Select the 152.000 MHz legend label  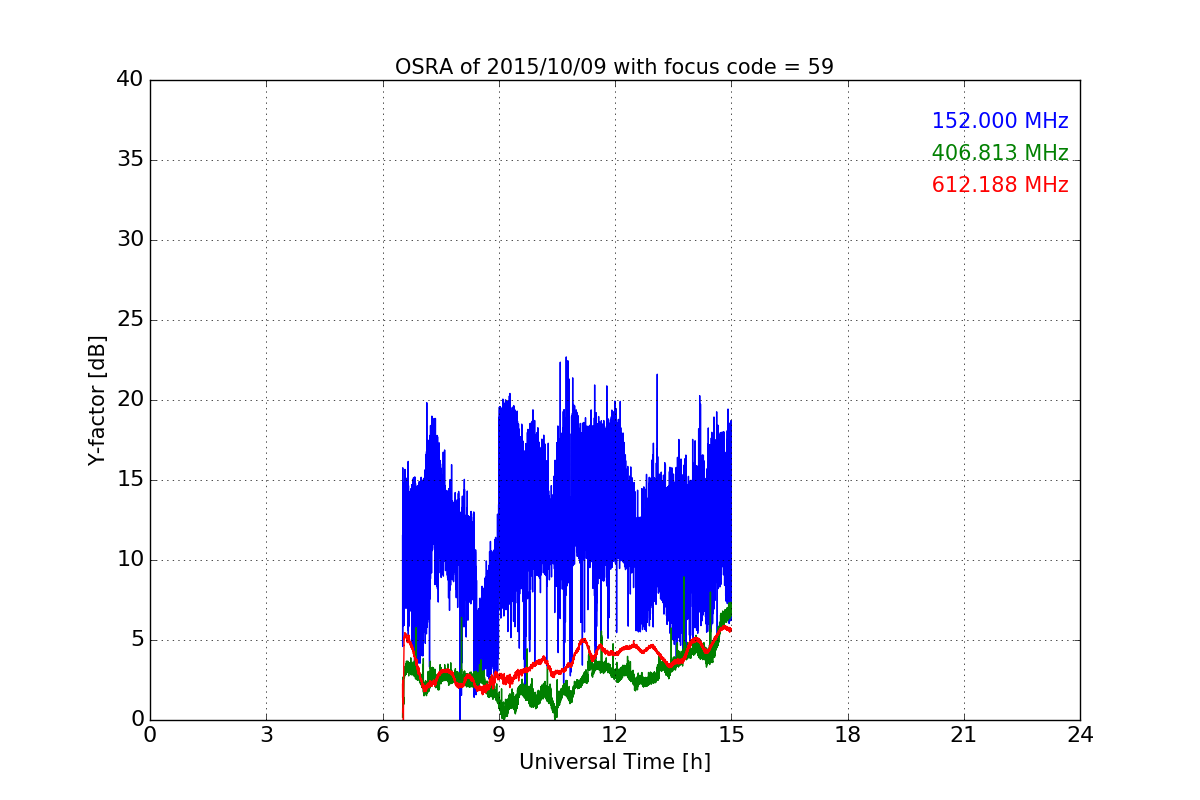1000,121
